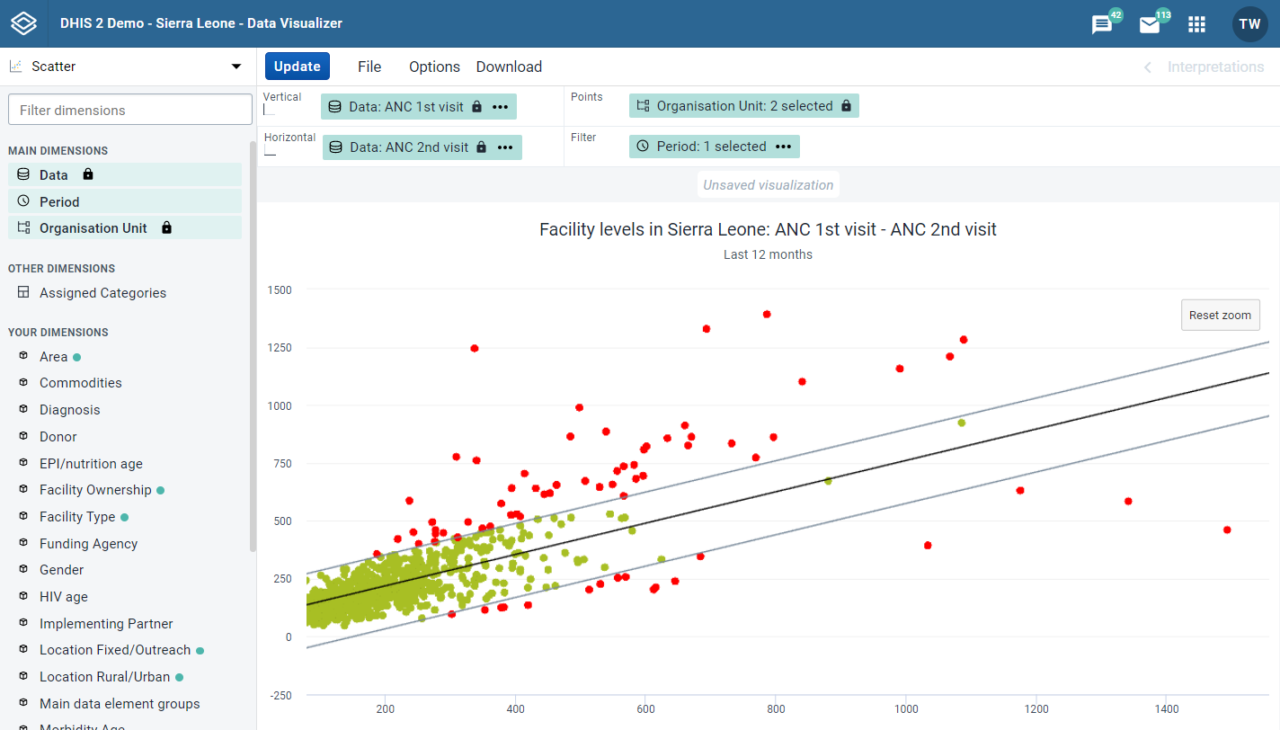
Task: Open the File menu
Action: (x=369, y=66)
